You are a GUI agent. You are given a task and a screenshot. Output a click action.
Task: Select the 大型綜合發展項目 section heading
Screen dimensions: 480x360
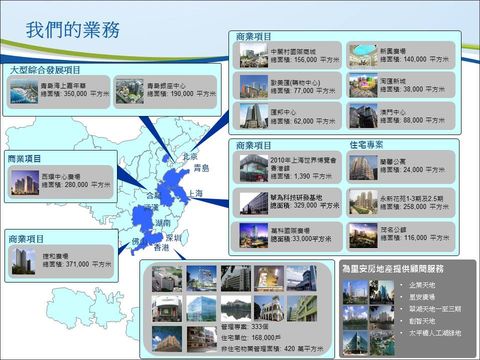(45, 70)
